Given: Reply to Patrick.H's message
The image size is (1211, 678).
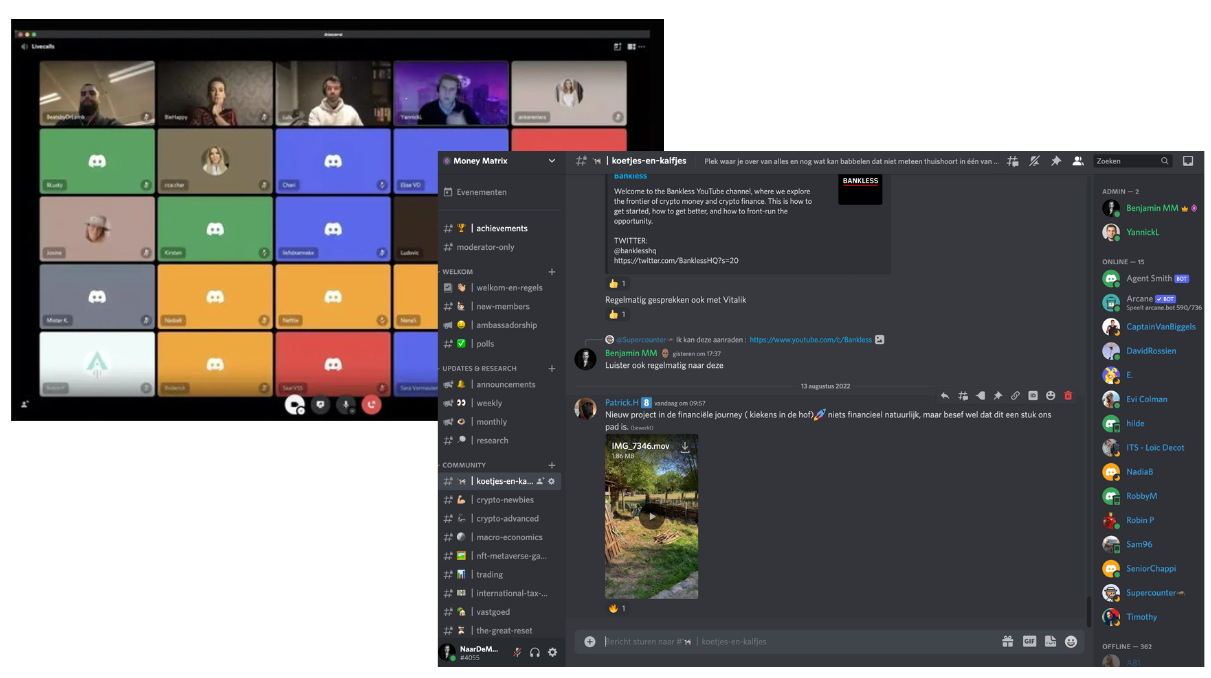Looking at the screenshot, I should (x=945, y=396).
